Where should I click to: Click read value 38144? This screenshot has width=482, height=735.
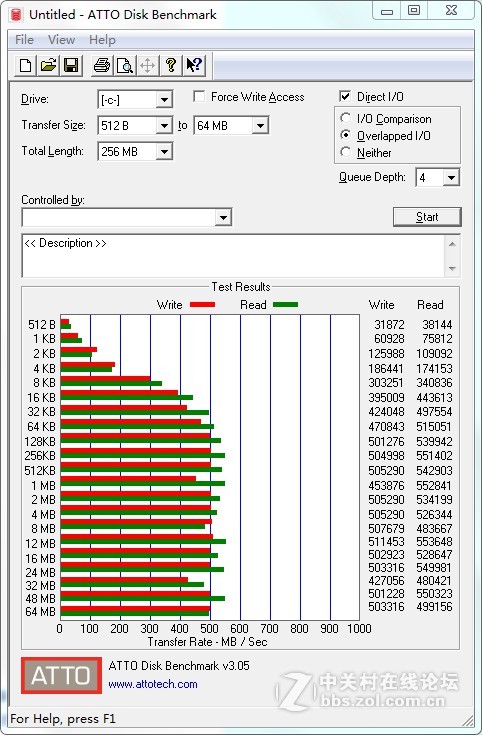tap(437, 324)
